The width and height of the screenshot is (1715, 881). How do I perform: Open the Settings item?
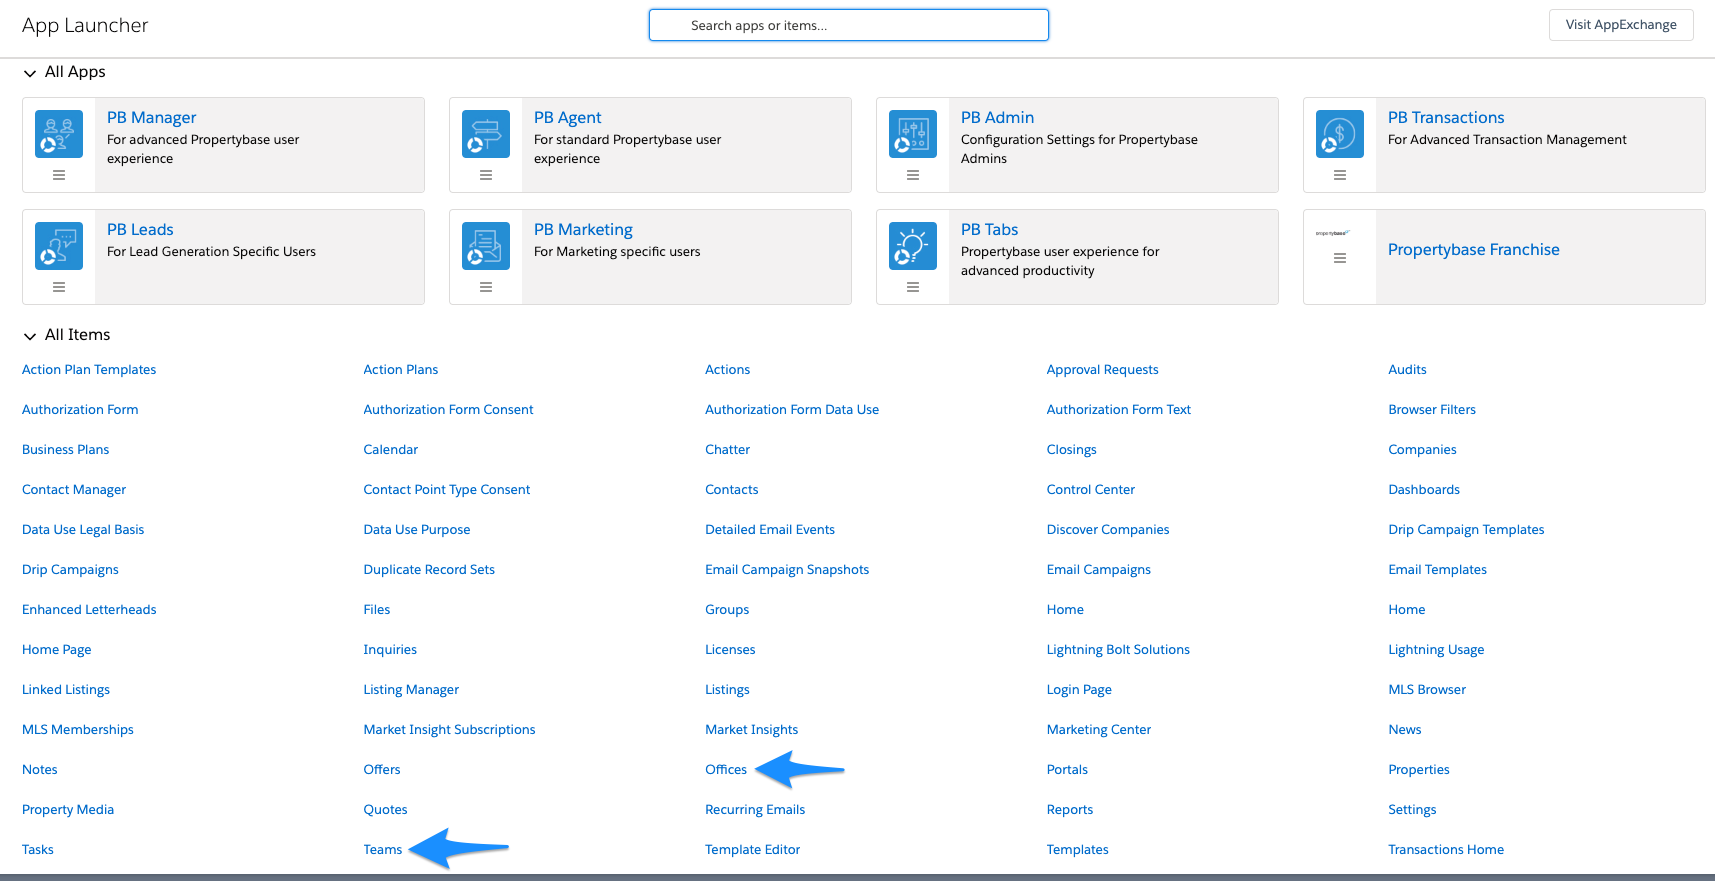(x=1412, y=809)
